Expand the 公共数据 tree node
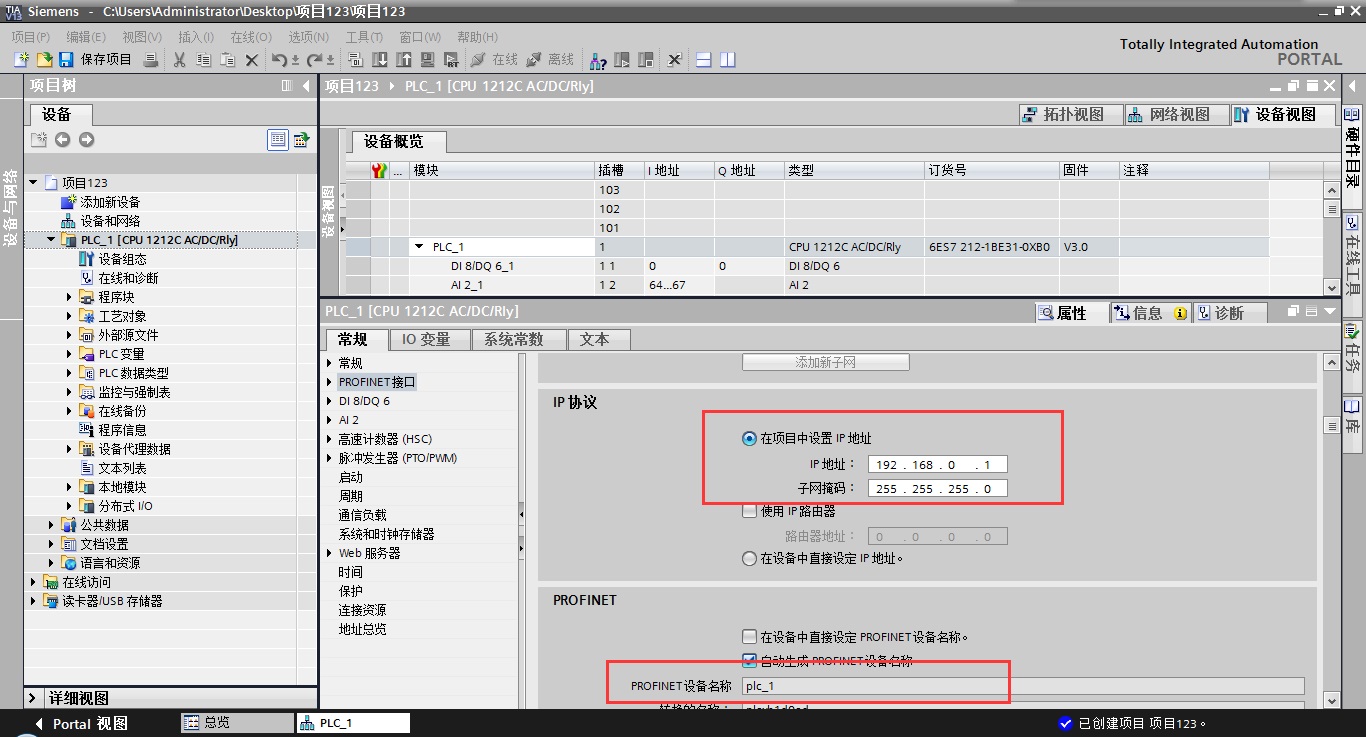1366x737 pixels. click(52, 525)
